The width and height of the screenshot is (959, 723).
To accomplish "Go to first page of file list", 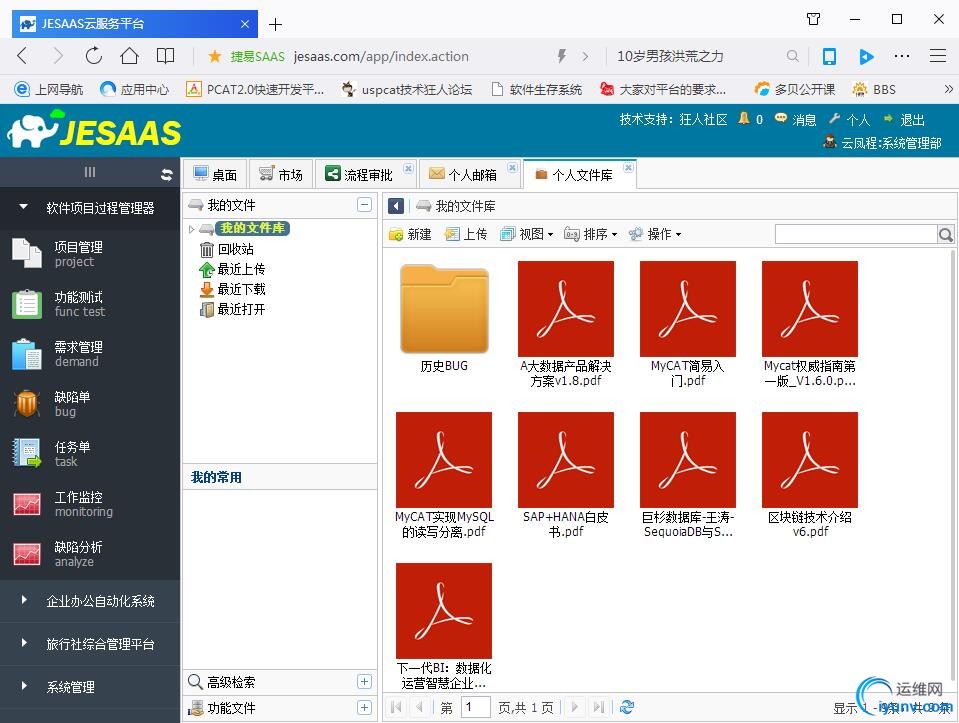I will click(396, 707).
